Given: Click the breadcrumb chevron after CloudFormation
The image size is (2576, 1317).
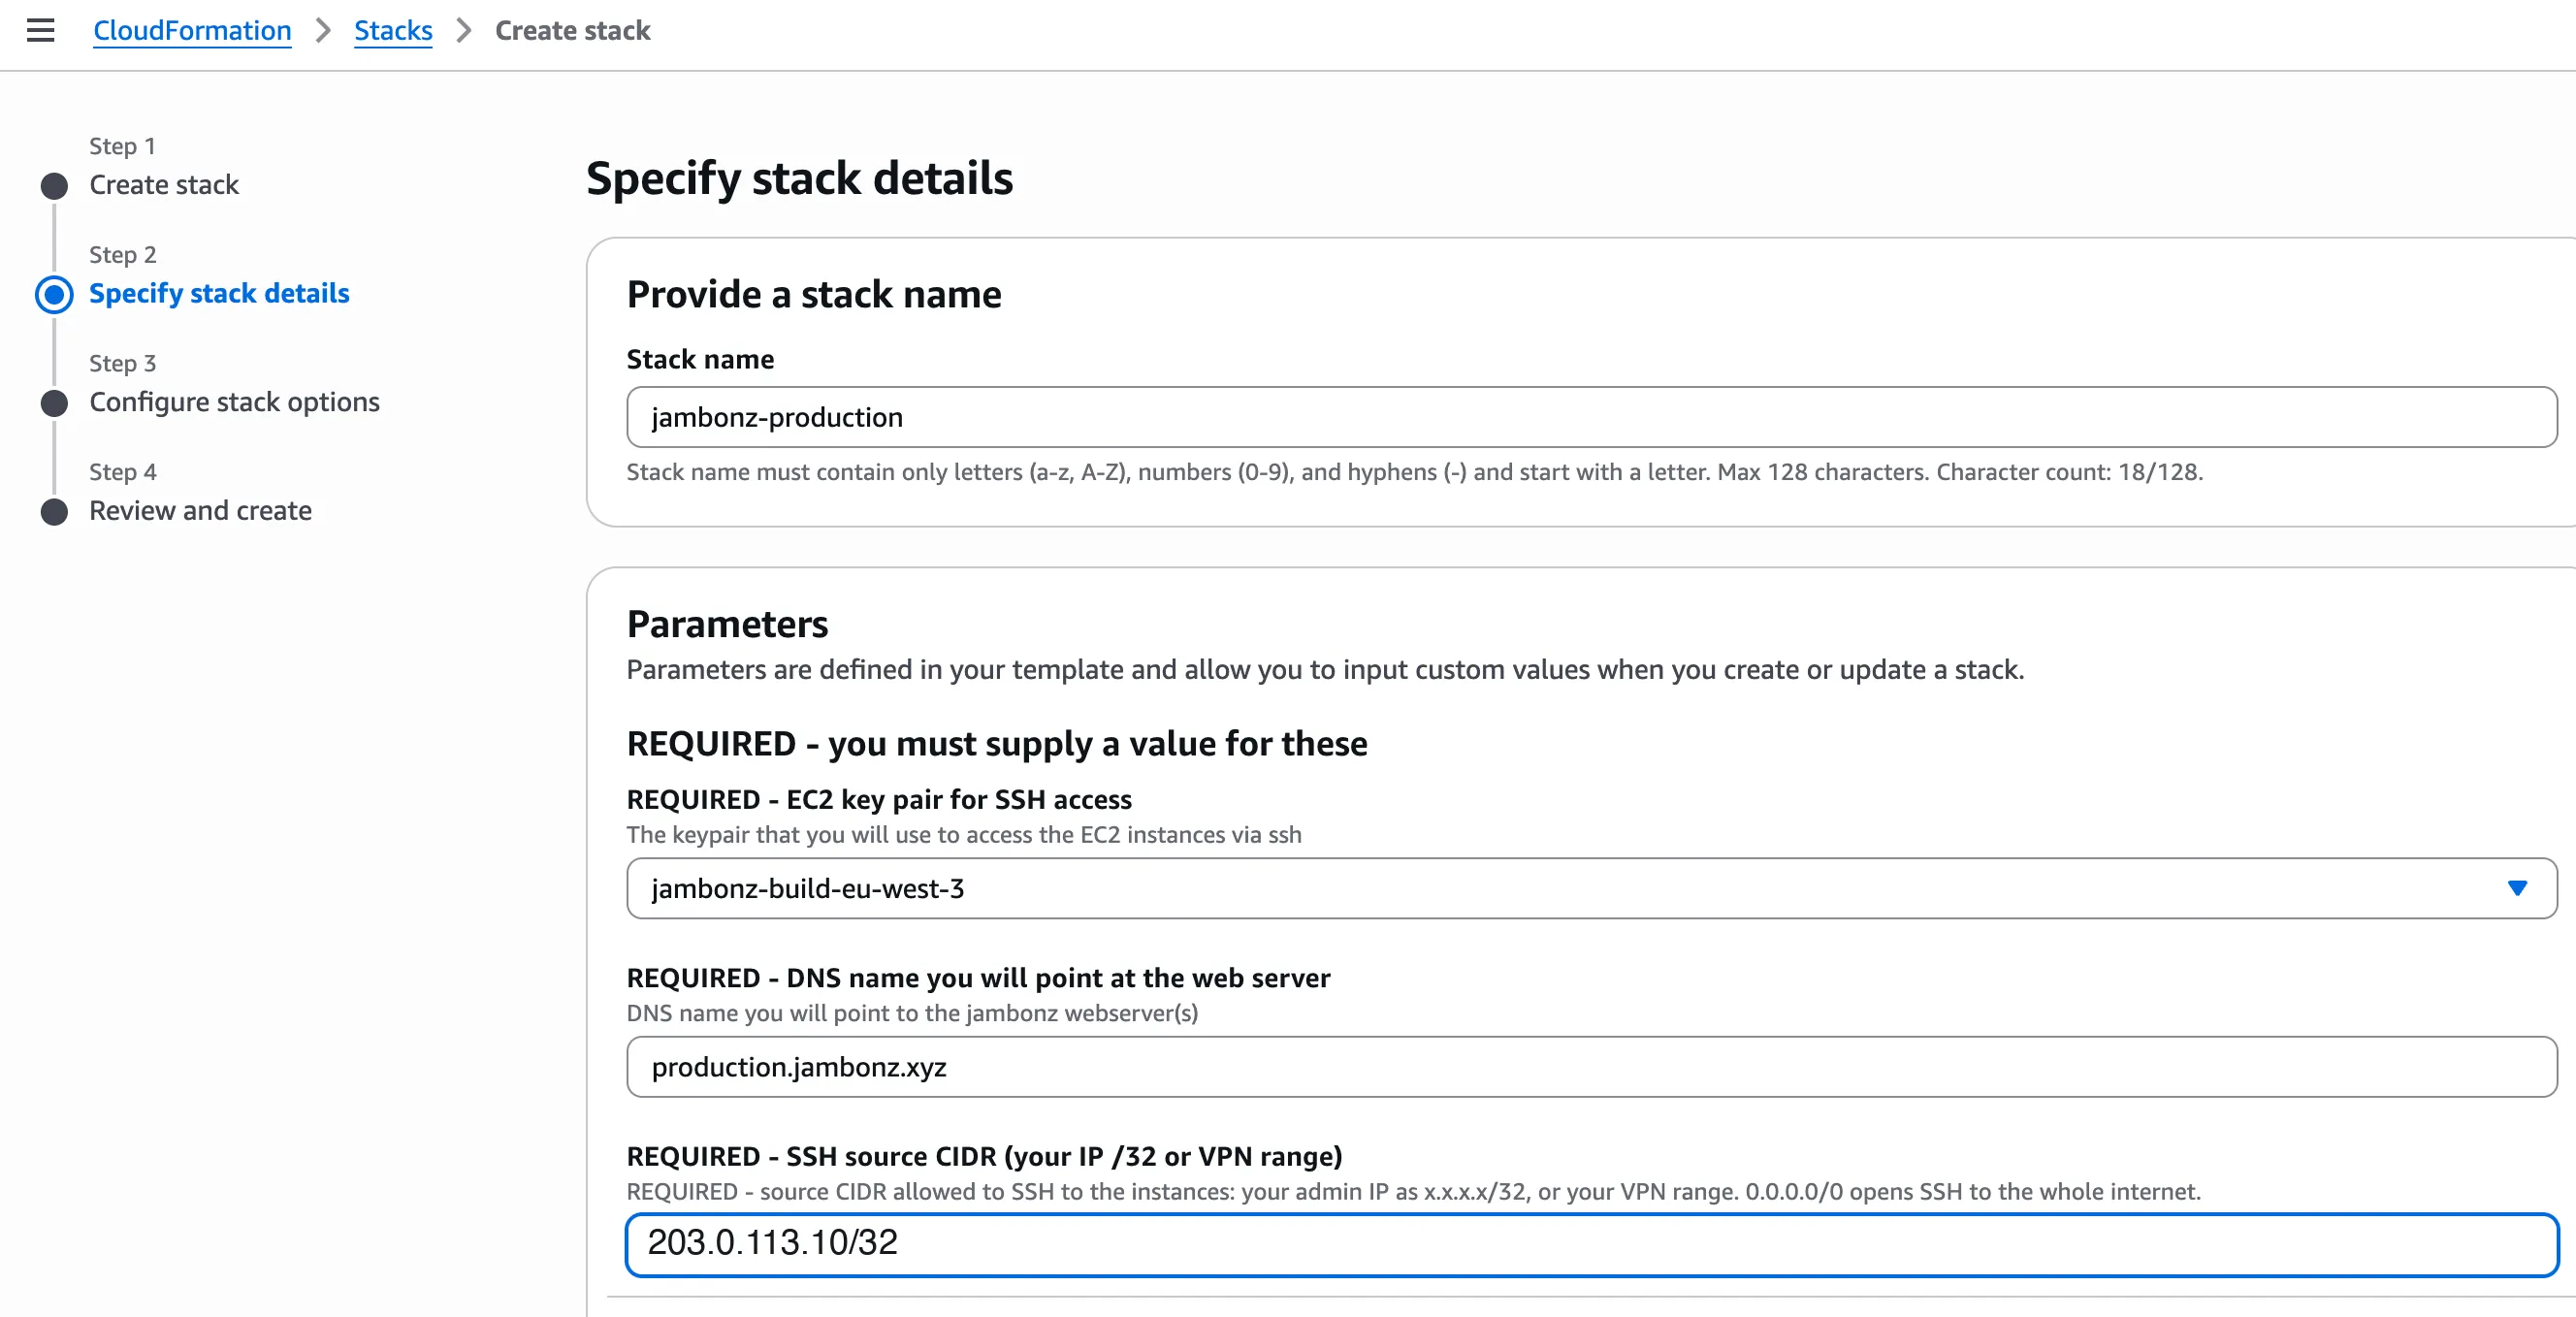Looking at the screenshot, I should coord(323,31).
